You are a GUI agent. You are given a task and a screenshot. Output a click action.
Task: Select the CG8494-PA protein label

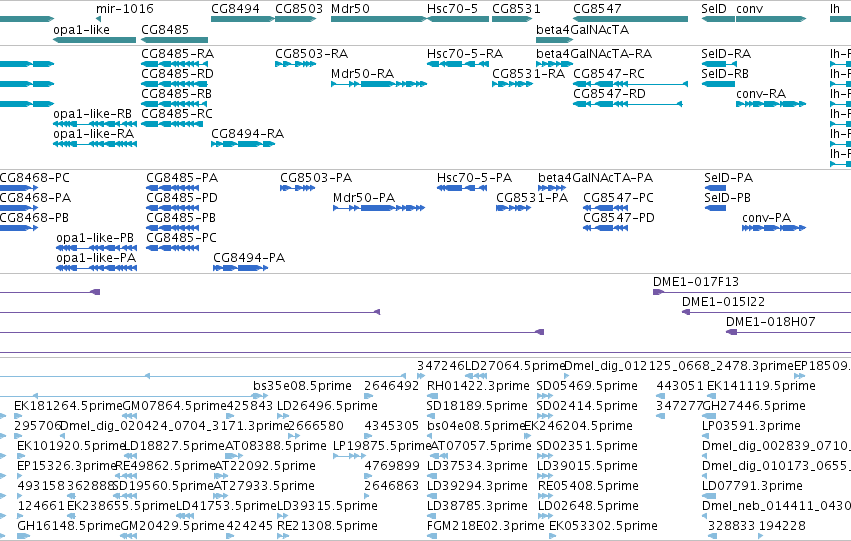[249, 258]
